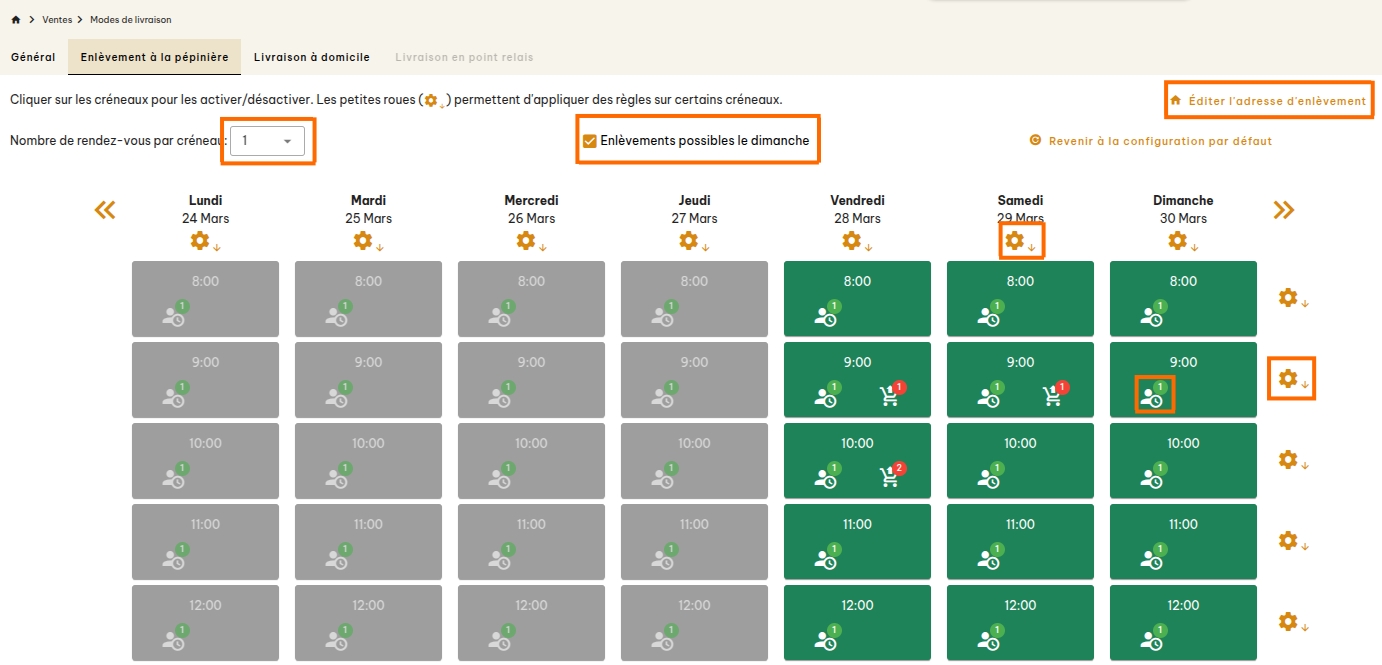
Task: Open the Nombre de rendez-vous par créneau dropdown
Action: [x=268, y=141]
